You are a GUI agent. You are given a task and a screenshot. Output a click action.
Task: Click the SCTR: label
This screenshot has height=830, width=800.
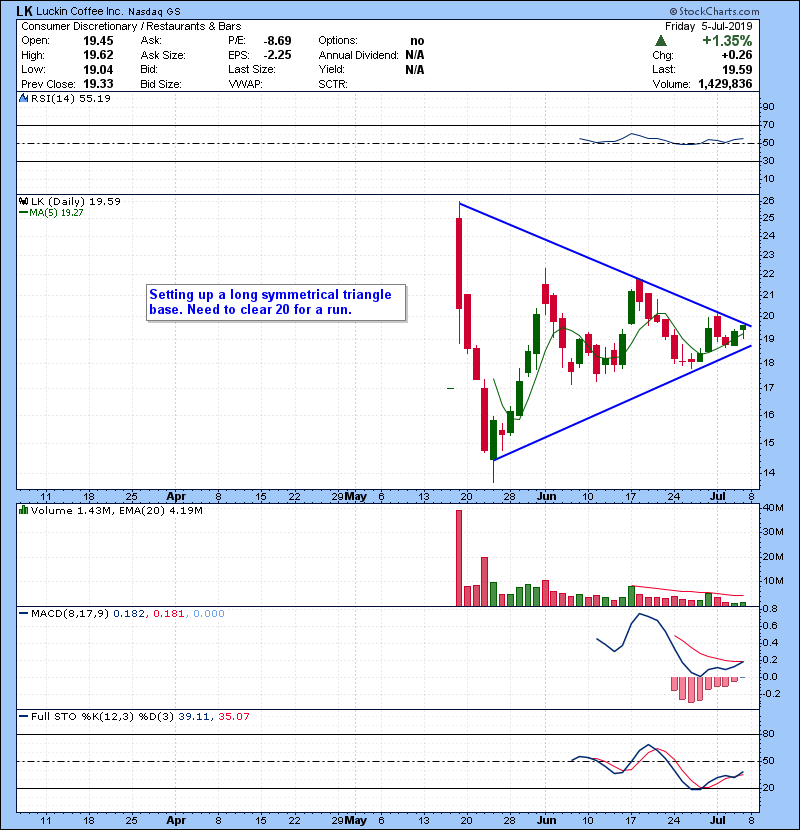[333, 84]
